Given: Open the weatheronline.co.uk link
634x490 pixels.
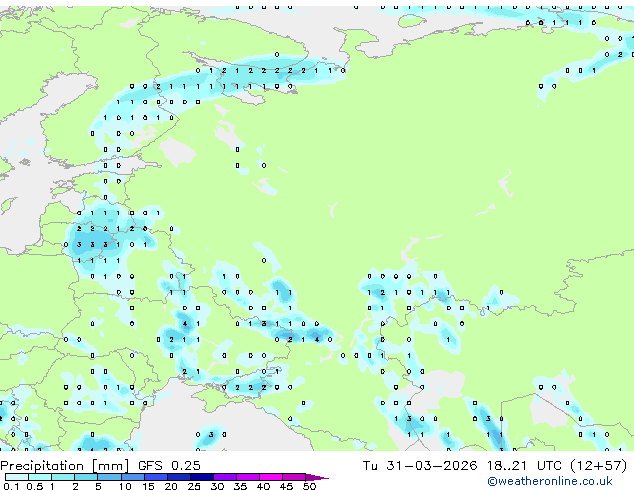Looking at the screenshot, I should pyautogui.click(x=550, y=481).
